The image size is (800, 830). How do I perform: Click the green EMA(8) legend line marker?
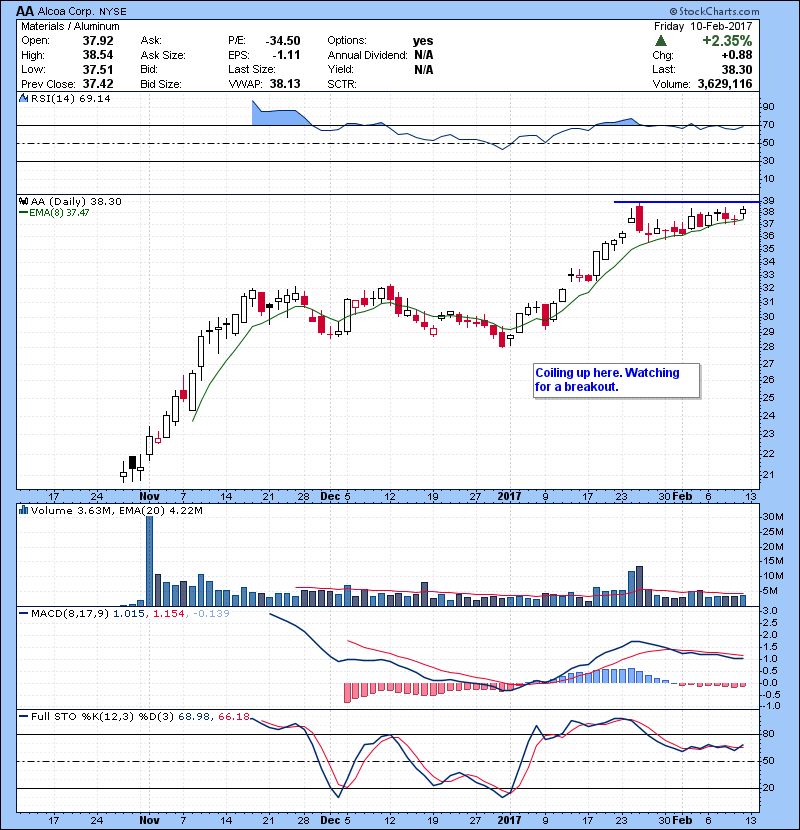[23, 213]
